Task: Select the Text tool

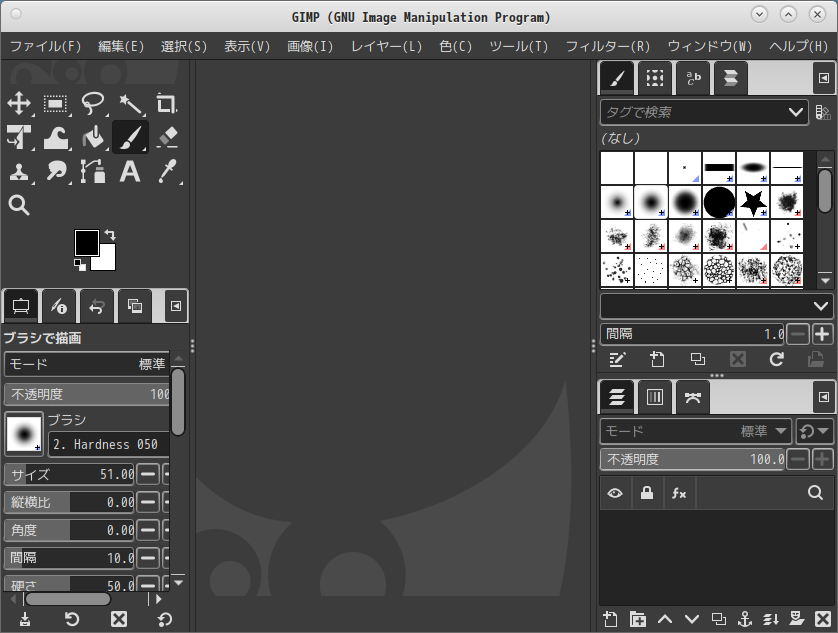Action: (x=130, y=172)
